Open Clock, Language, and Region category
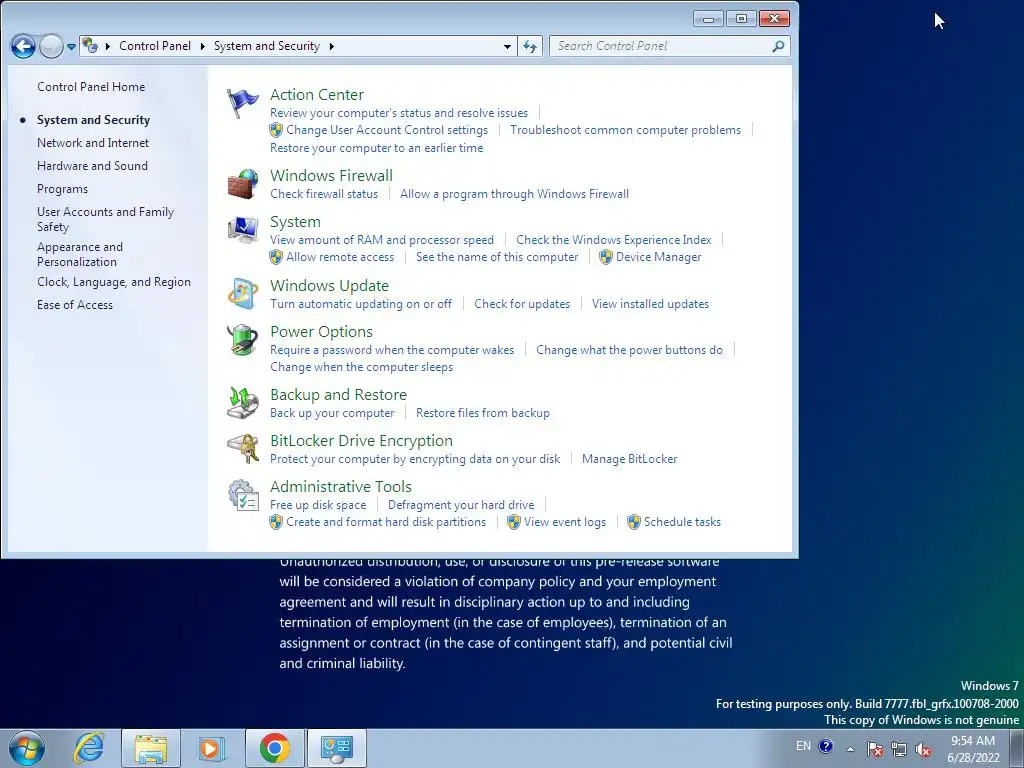This screenshot has width=1024, height=768. pos(114,282)
